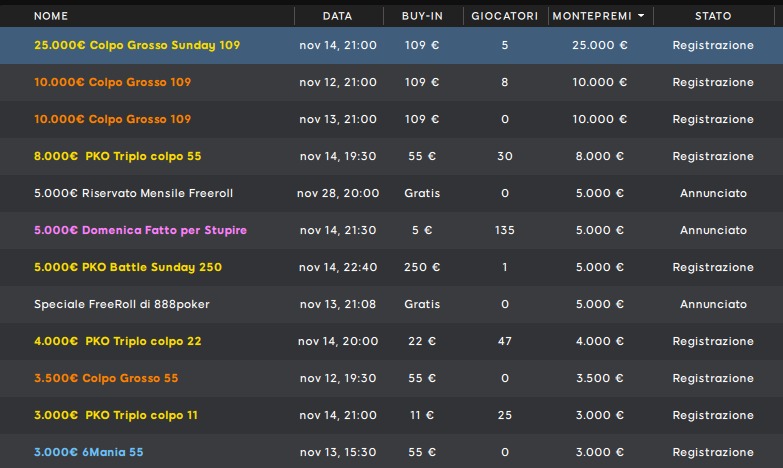Open 3.000€ PKO Triplo colpo 11
Viewport: 783px width, 468px height.
(x=116, y=415)
